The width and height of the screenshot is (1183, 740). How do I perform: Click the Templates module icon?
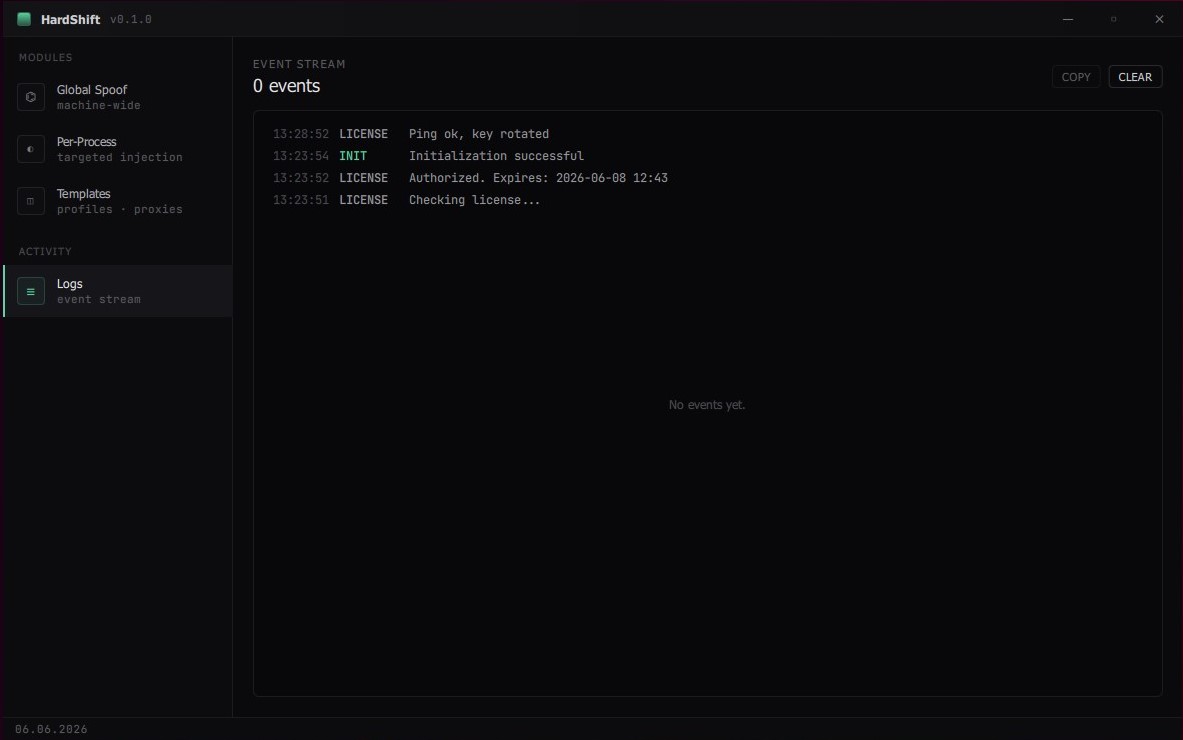click(31, 201)
